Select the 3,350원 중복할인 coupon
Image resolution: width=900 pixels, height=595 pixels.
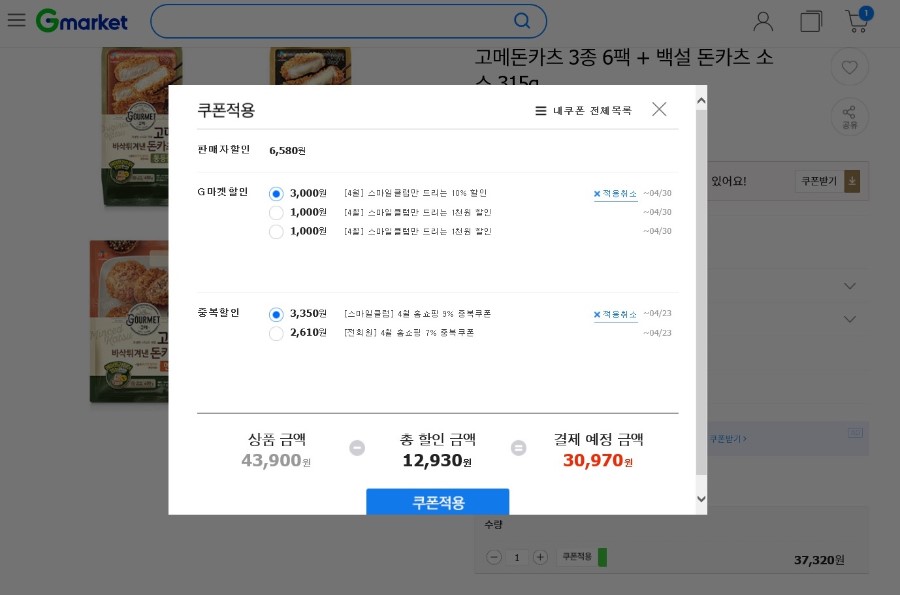click(276, 314)
